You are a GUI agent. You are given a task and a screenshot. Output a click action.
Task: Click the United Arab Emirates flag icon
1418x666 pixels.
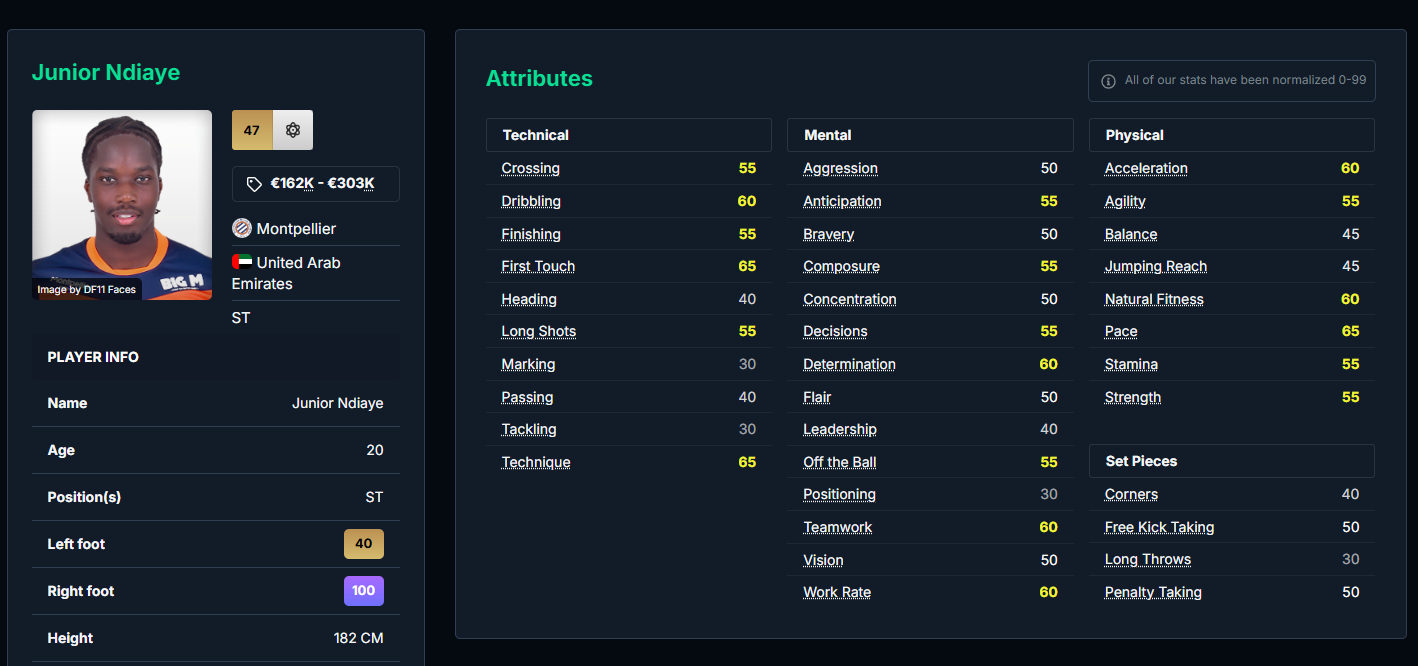click(x=242, y=262)
